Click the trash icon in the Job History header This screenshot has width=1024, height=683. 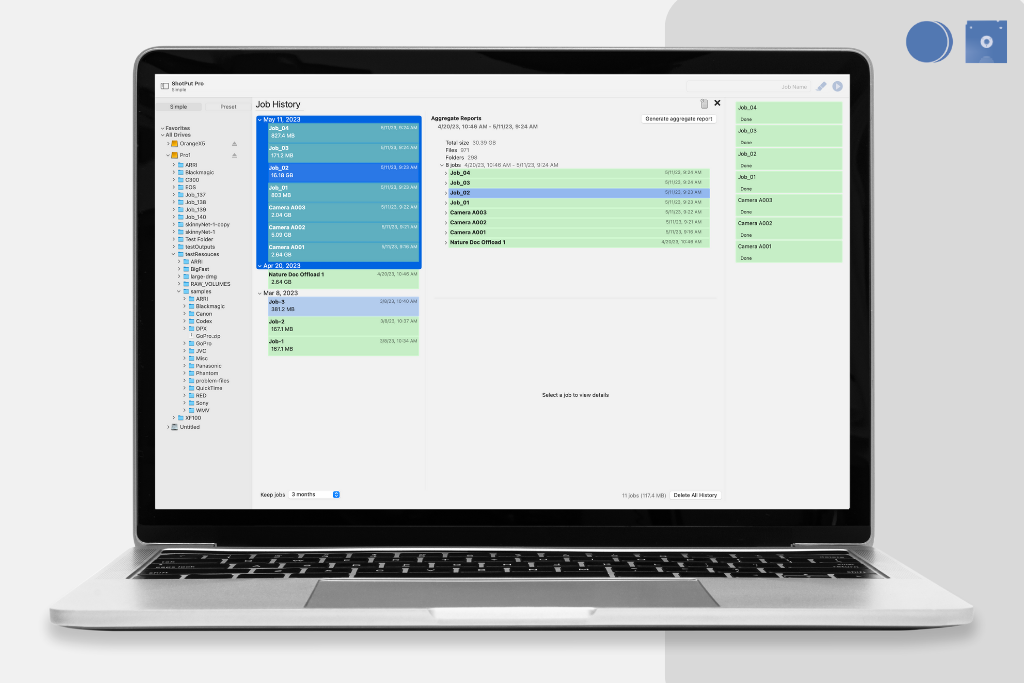point(704,104)
